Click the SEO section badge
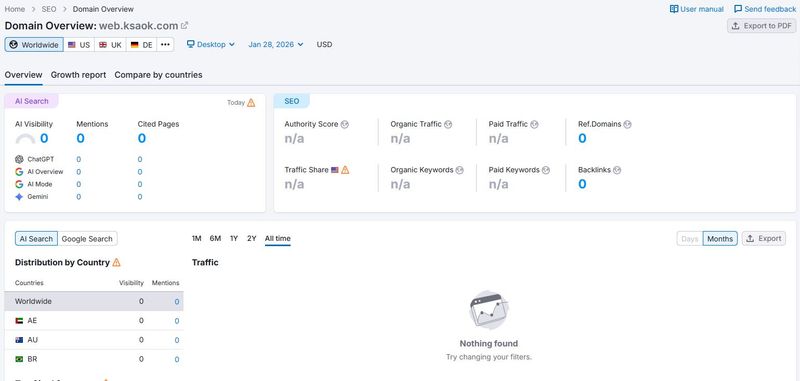Screen dimensions: 800x381 click(292, 101)
